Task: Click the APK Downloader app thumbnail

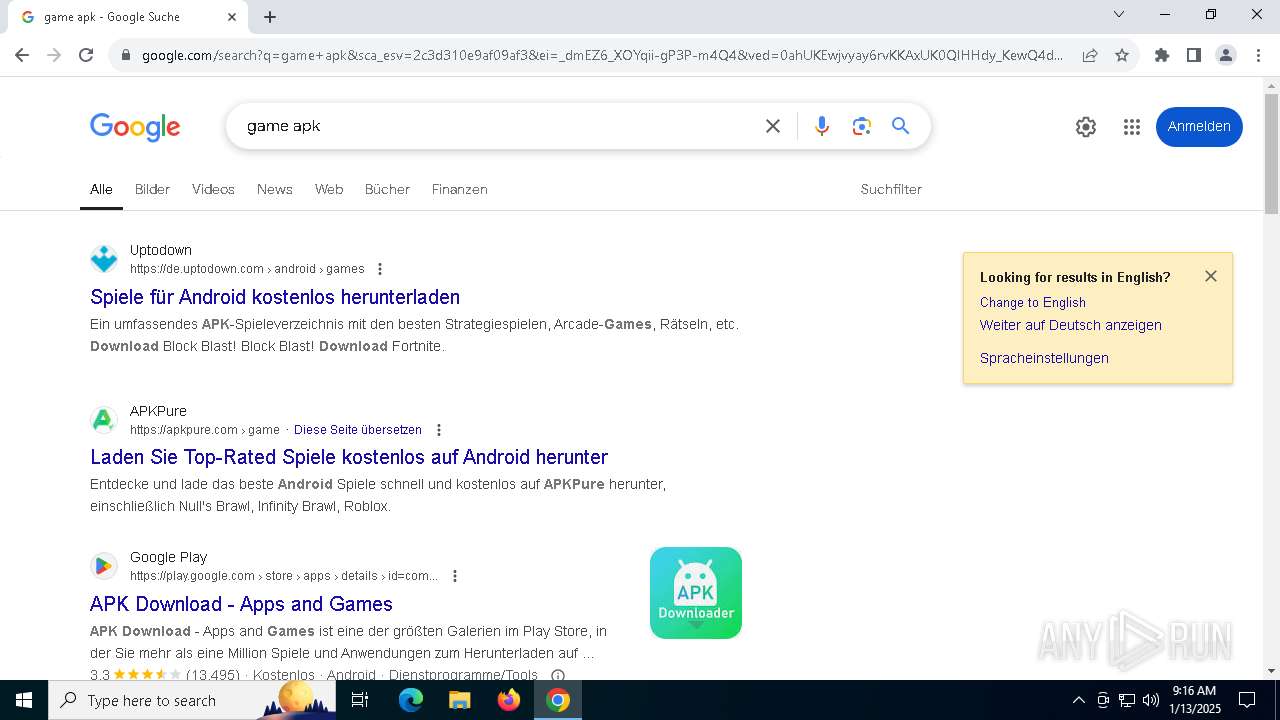Action: [x=696, y=593]
